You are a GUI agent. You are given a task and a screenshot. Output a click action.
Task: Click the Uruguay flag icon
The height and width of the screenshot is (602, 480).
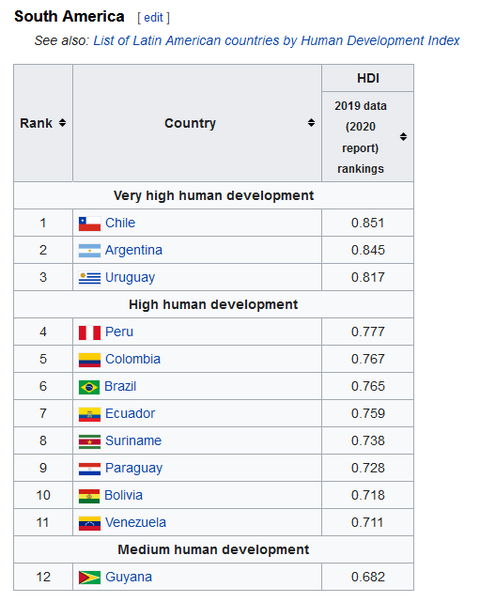click(x=89, y=278)
